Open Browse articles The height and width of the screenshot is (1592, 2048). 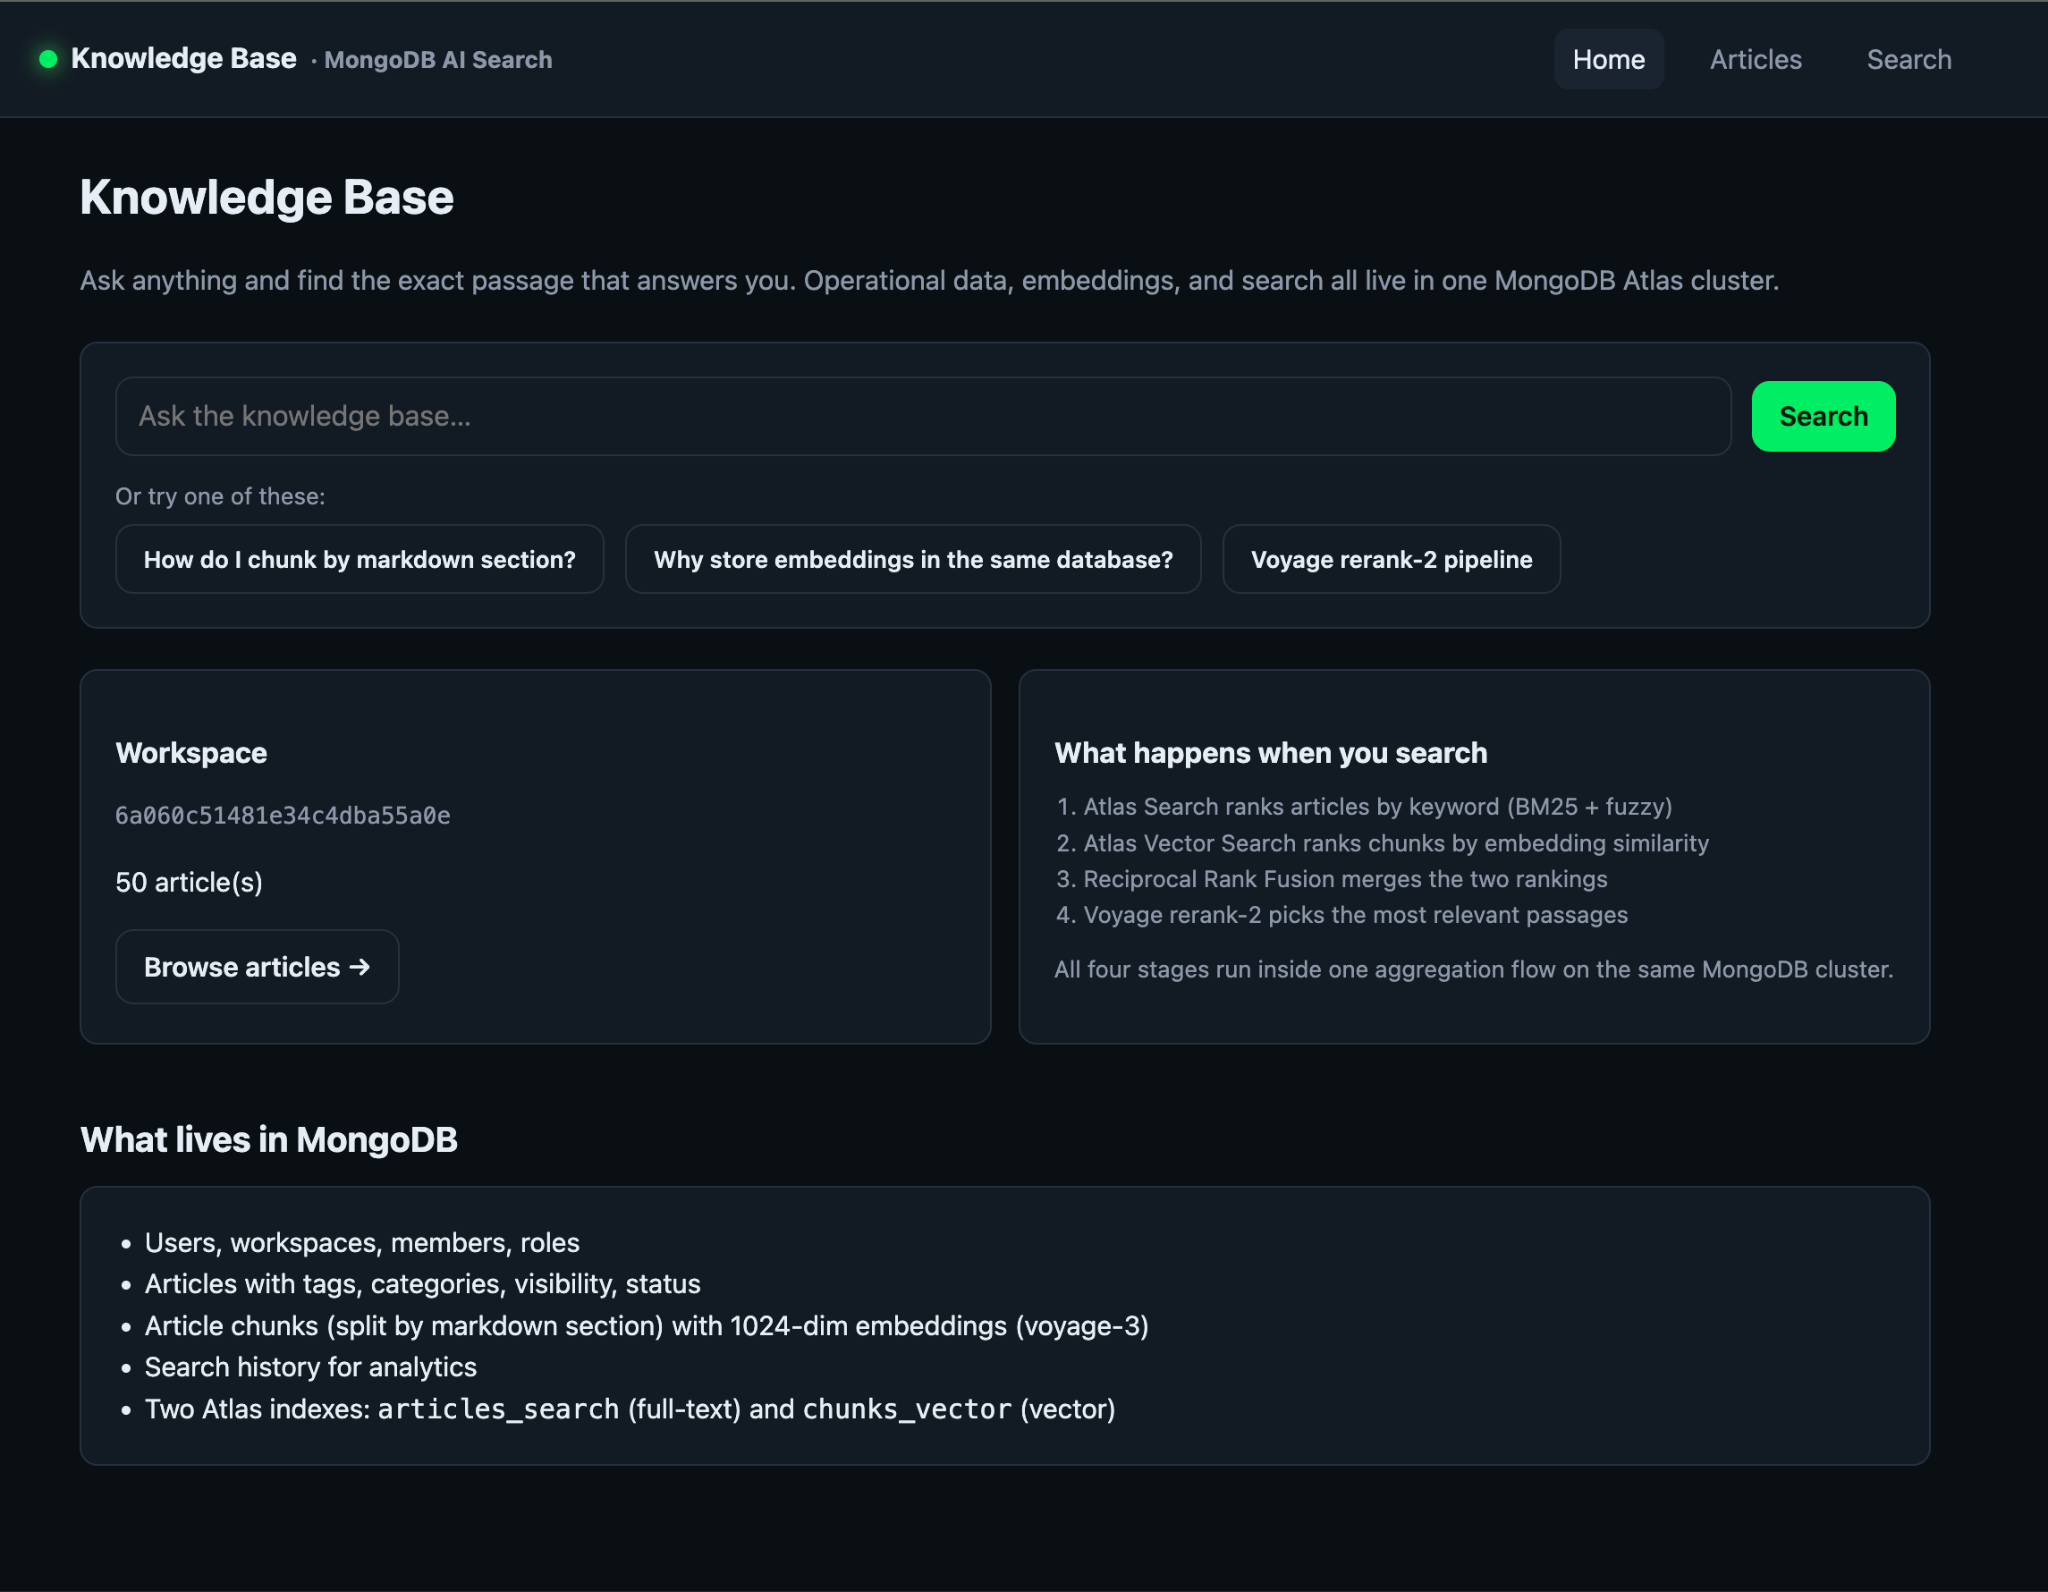point(257,967)
